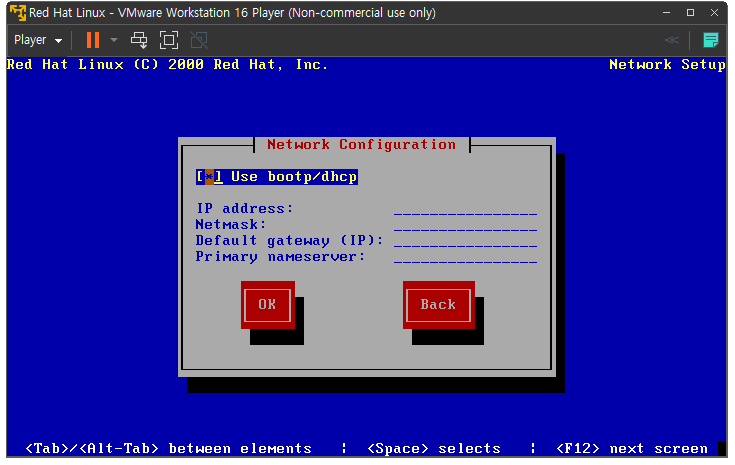Maximize the VMware Player window
The height and width of the screenshot is (465, 735).
[x=690, y=13]
